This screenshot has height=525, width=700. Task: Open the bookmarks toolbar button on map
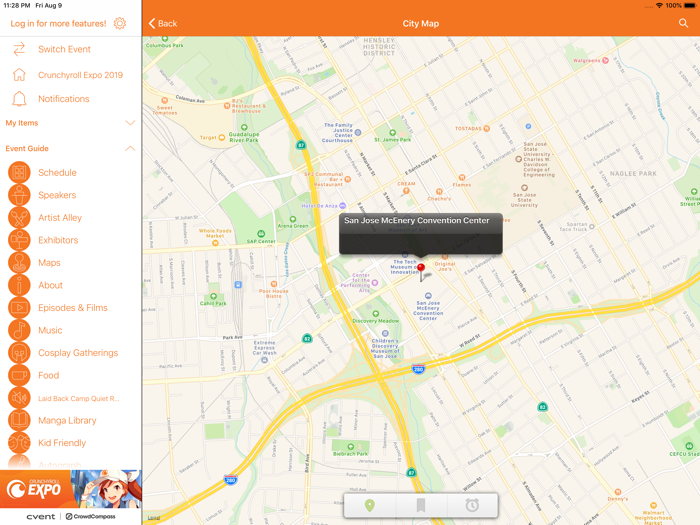(x=421, y=505)
